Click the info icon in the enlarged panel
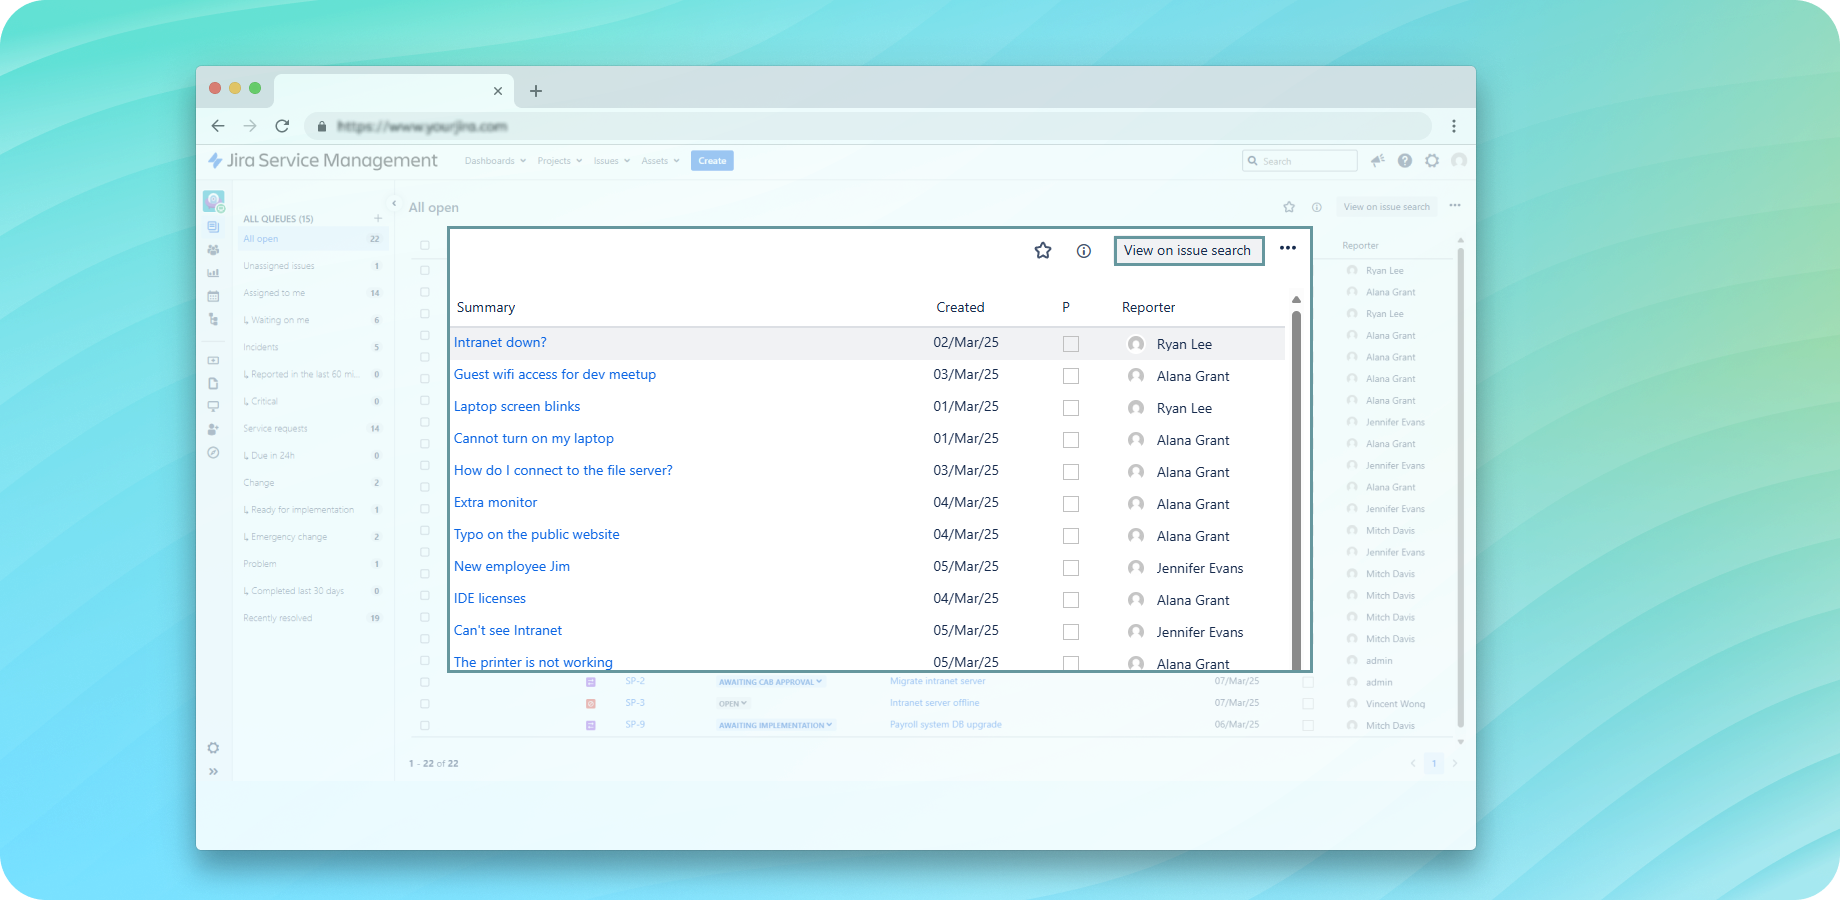Viewport: 1840px width, 900px height. coord(1084,251)
